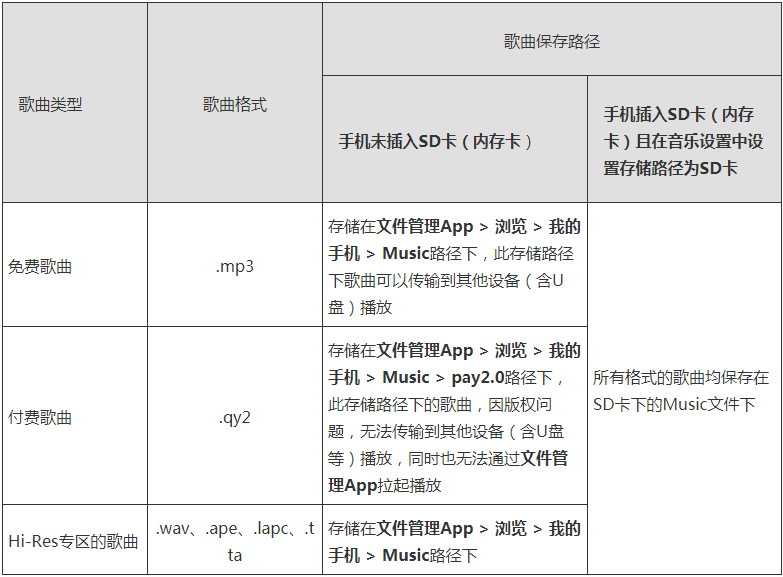Select the Hi-Res storage path description cell
This screenshot has width=783, height=577.
(x=455, y=540)
